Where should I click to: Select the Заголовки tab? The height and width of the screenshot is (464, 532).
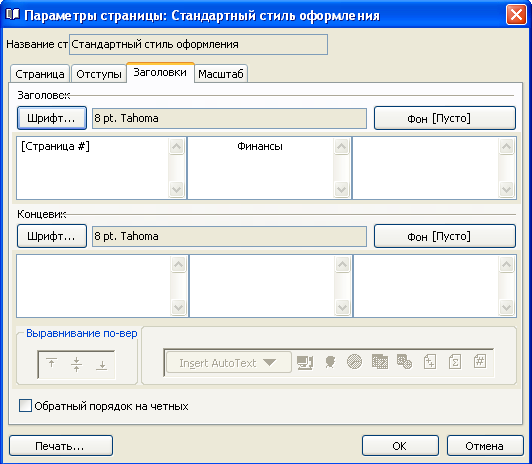pyautogui.click(x=160, y=72)
